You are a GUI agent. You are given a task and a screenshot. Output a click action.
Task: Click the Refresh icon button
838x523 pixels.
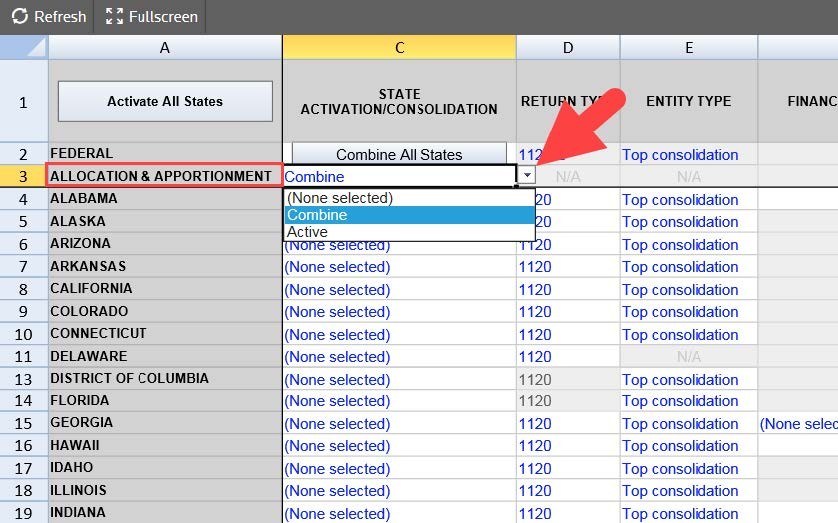(x=48, y=17)
